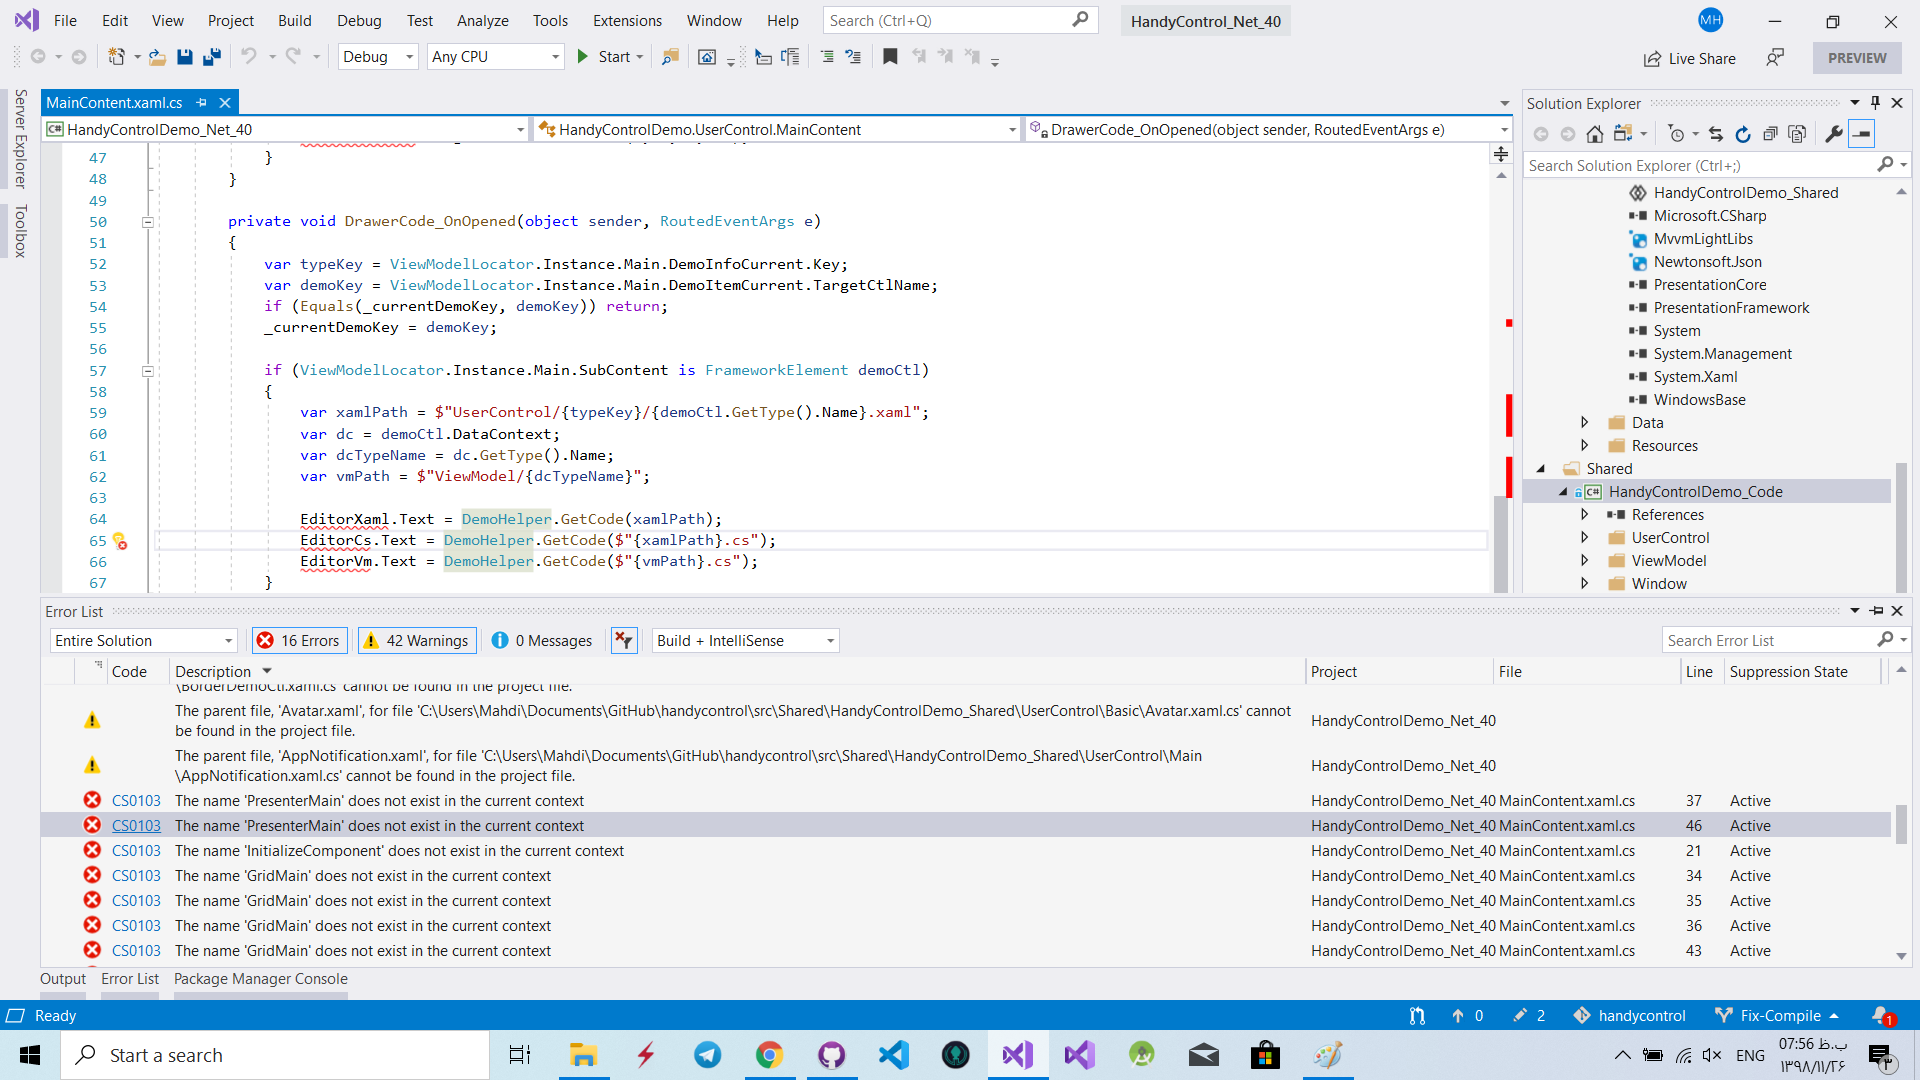This screenshot has height=1080, width=1920.
Task: Toggle the 16 Errors filter
Action: [299, 641]
